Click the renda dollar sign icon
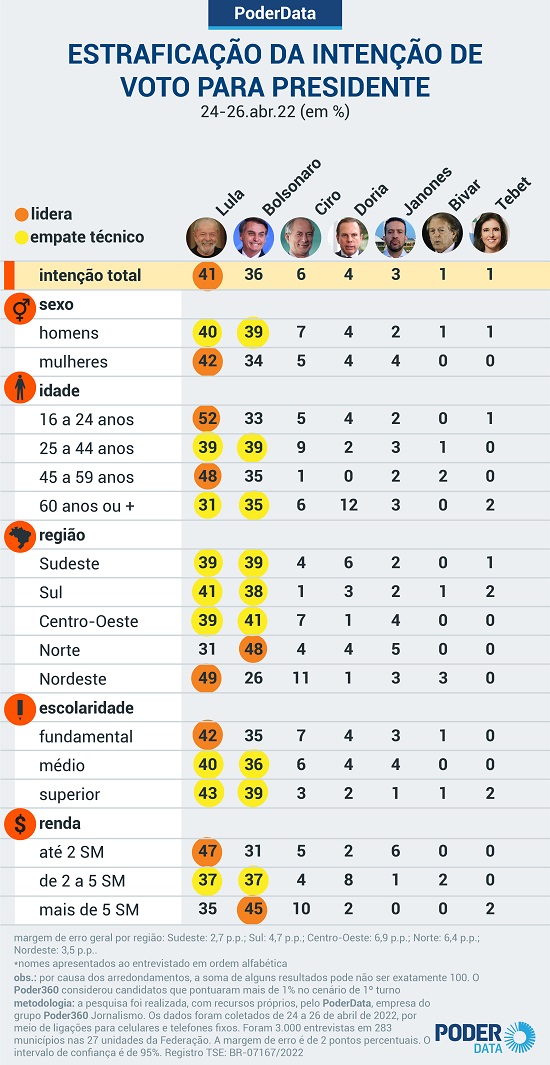This screenshot has height=1065, width=550. 20,825
